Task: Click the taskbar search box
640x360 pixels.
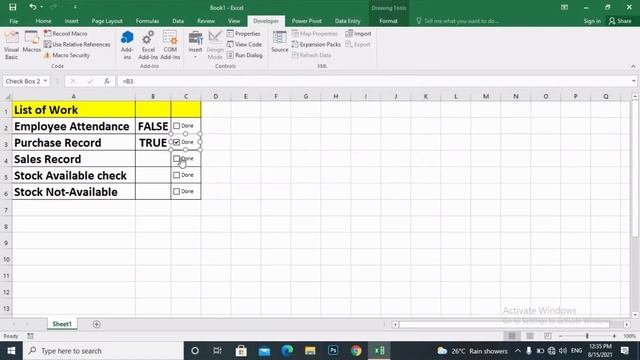Action: point(104,351)
